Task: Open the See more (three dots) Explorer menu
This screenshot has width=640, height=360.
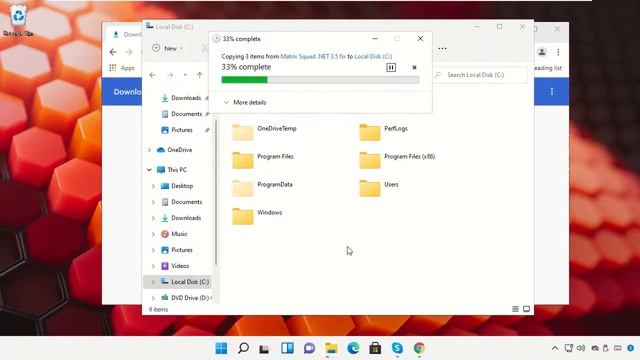Action: (442, 48)
